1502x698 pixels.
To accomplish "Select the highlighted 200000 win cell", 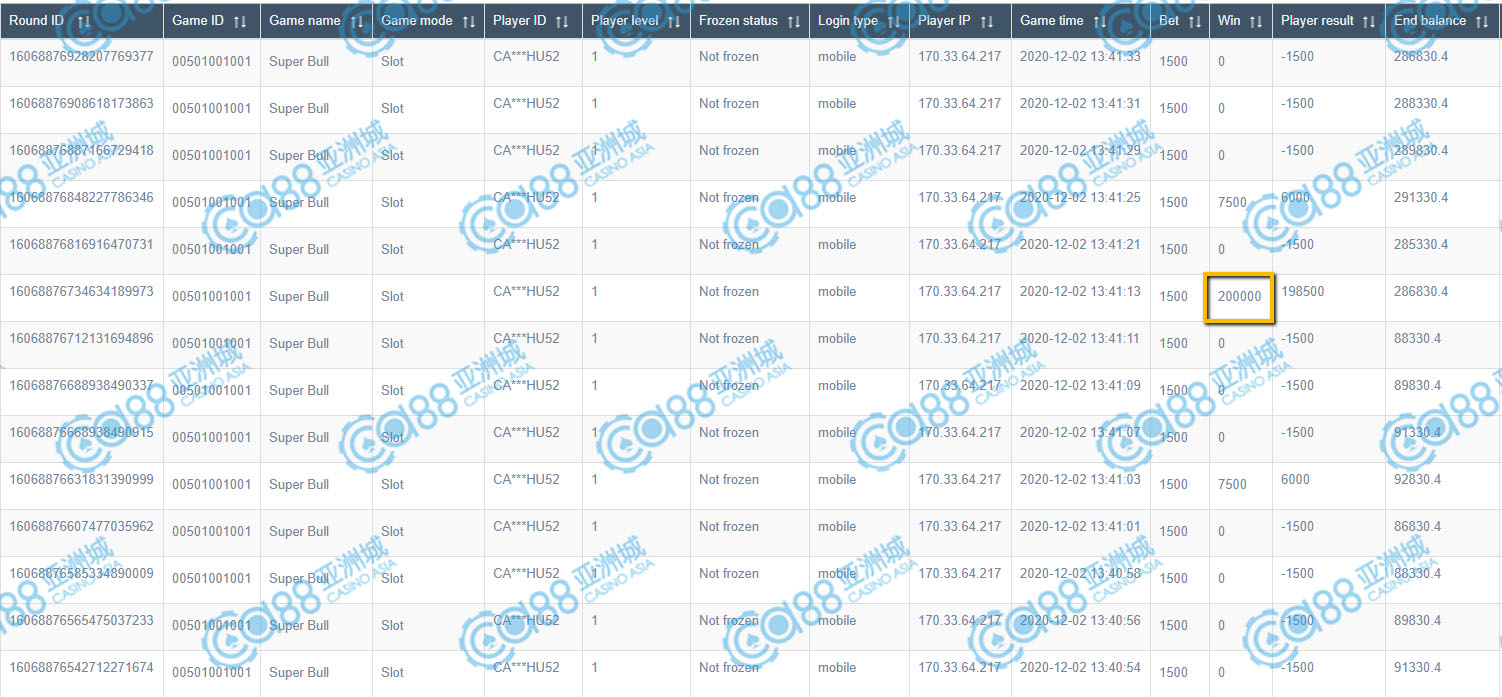I will 1239,297.
